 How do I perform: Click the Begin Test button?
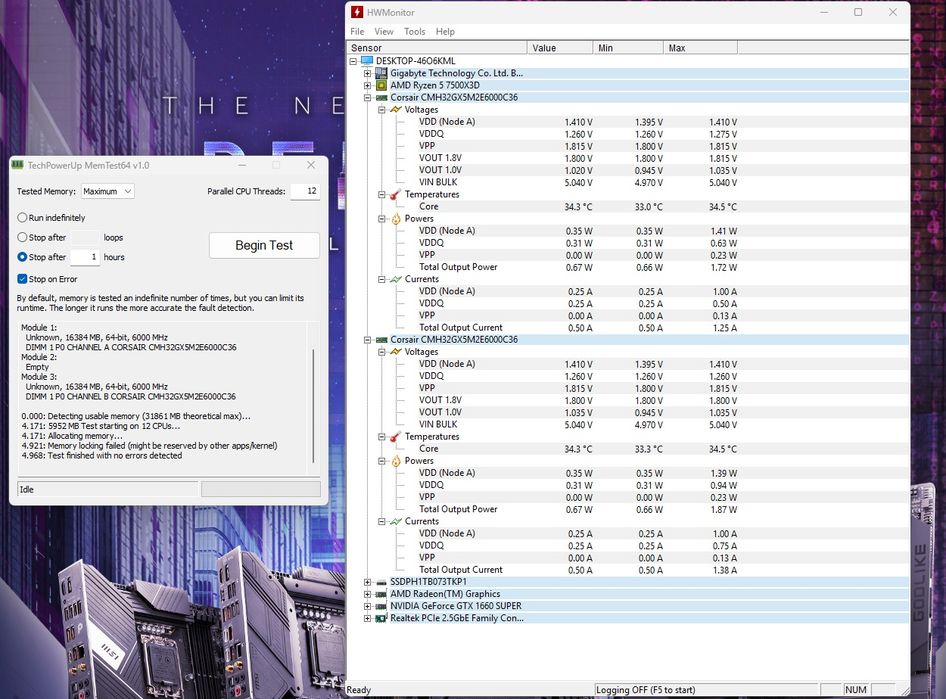[264, 245]
